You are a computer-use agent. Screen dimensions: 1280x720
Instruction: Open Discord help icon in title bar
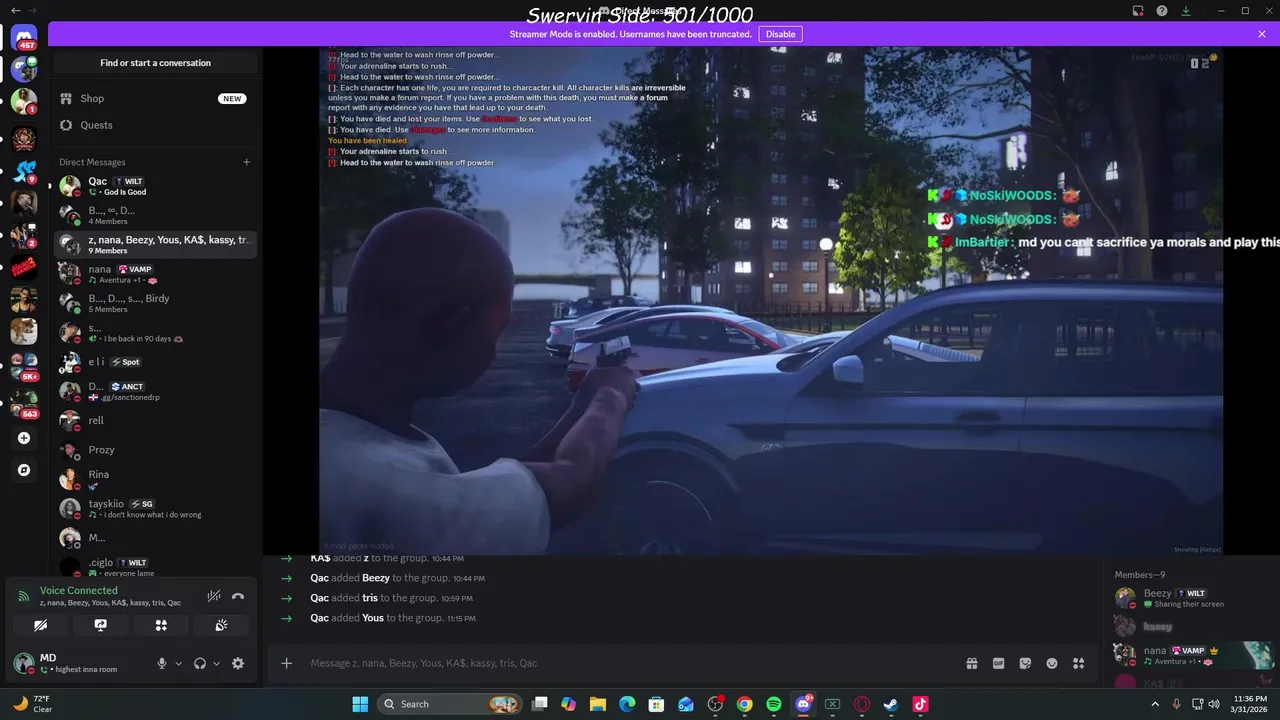click(1162, 11)
